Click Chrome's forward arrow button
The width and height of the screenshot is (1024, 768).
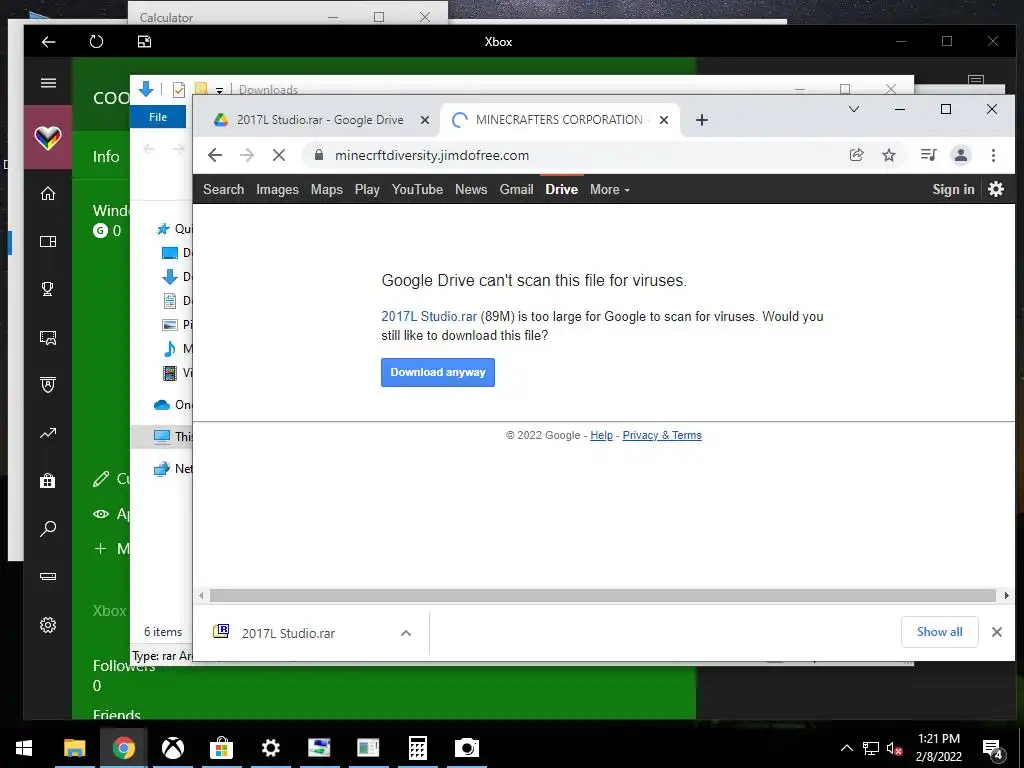pyautogui.click(x=247, y=155)
